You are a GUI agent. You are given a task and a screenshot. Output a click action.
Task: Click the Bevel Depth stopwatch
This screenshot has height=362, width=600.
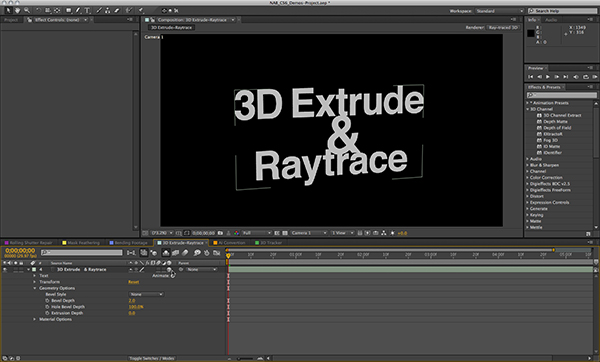(x=47, y=301)
